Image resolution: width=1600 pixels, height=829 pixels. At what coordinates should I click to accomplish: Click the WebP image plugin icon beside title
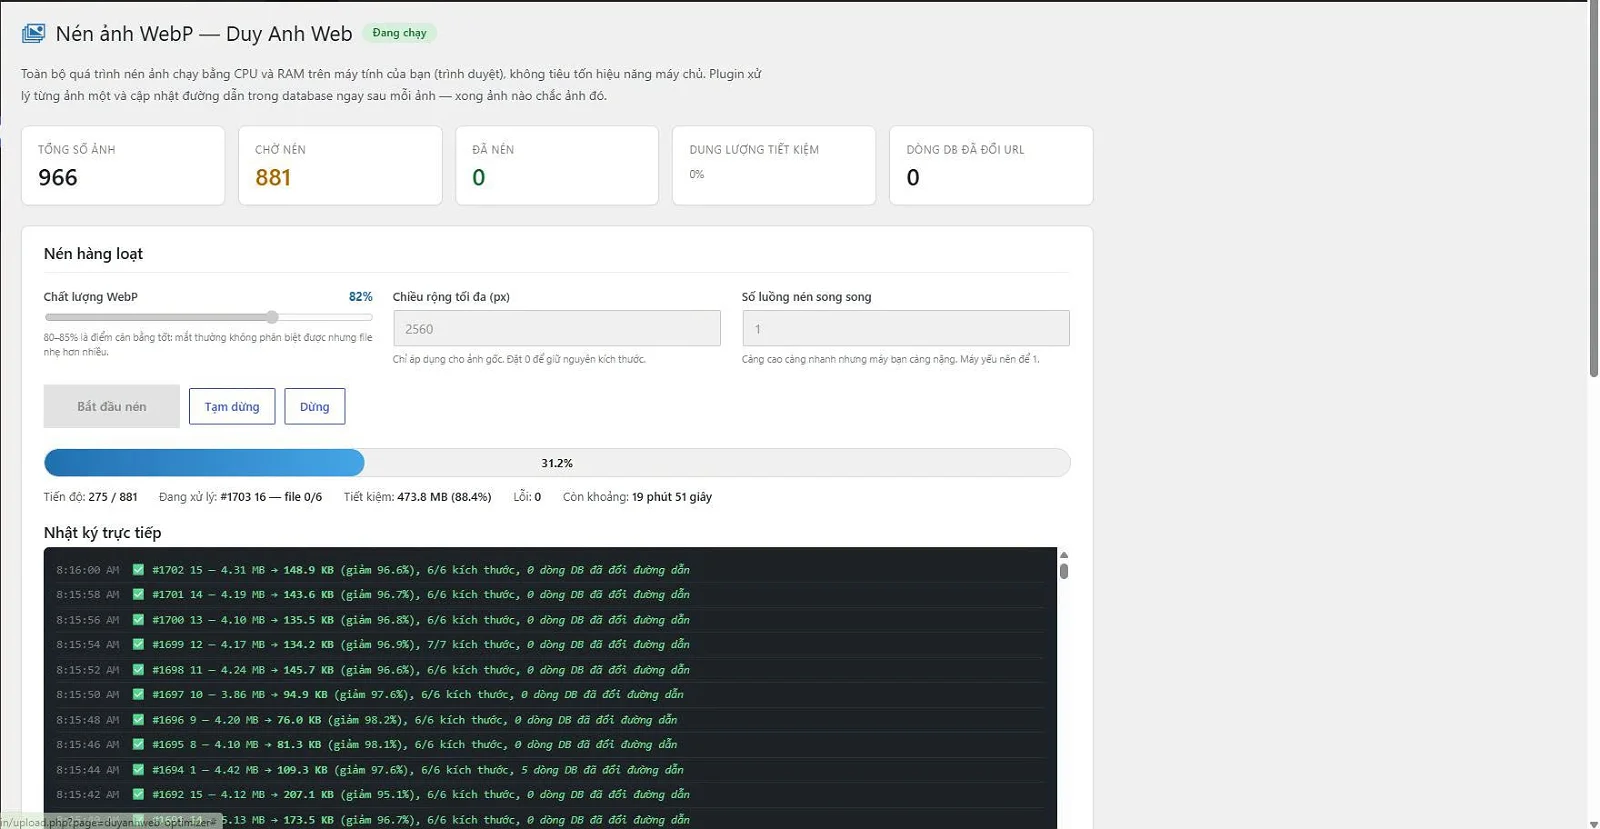pyautogui.click(x=33, y=34)
